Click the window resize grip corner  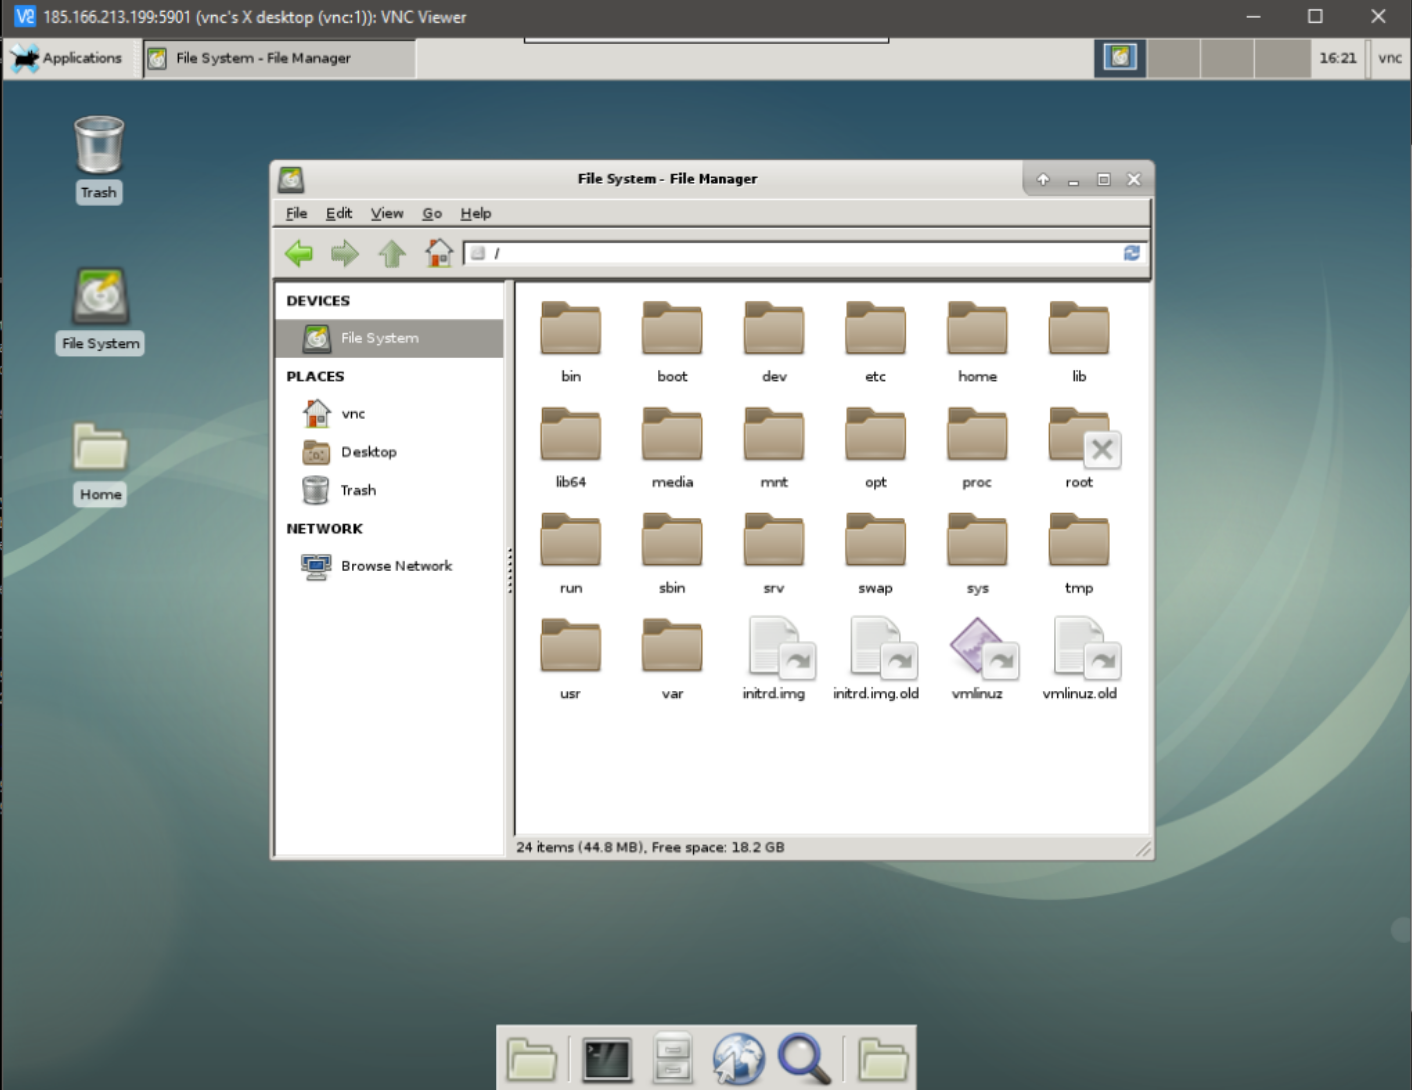coord(1143,849)
